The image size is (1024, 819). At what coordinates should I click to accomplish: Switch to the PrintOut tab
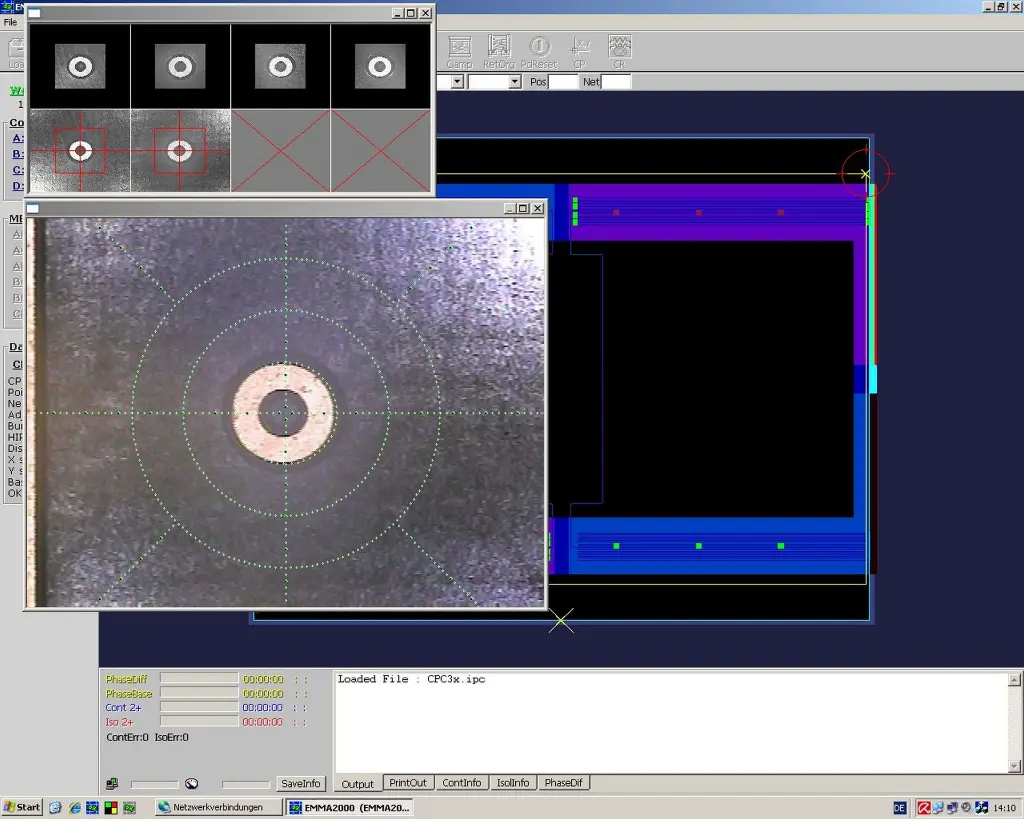tap(408, 783)
